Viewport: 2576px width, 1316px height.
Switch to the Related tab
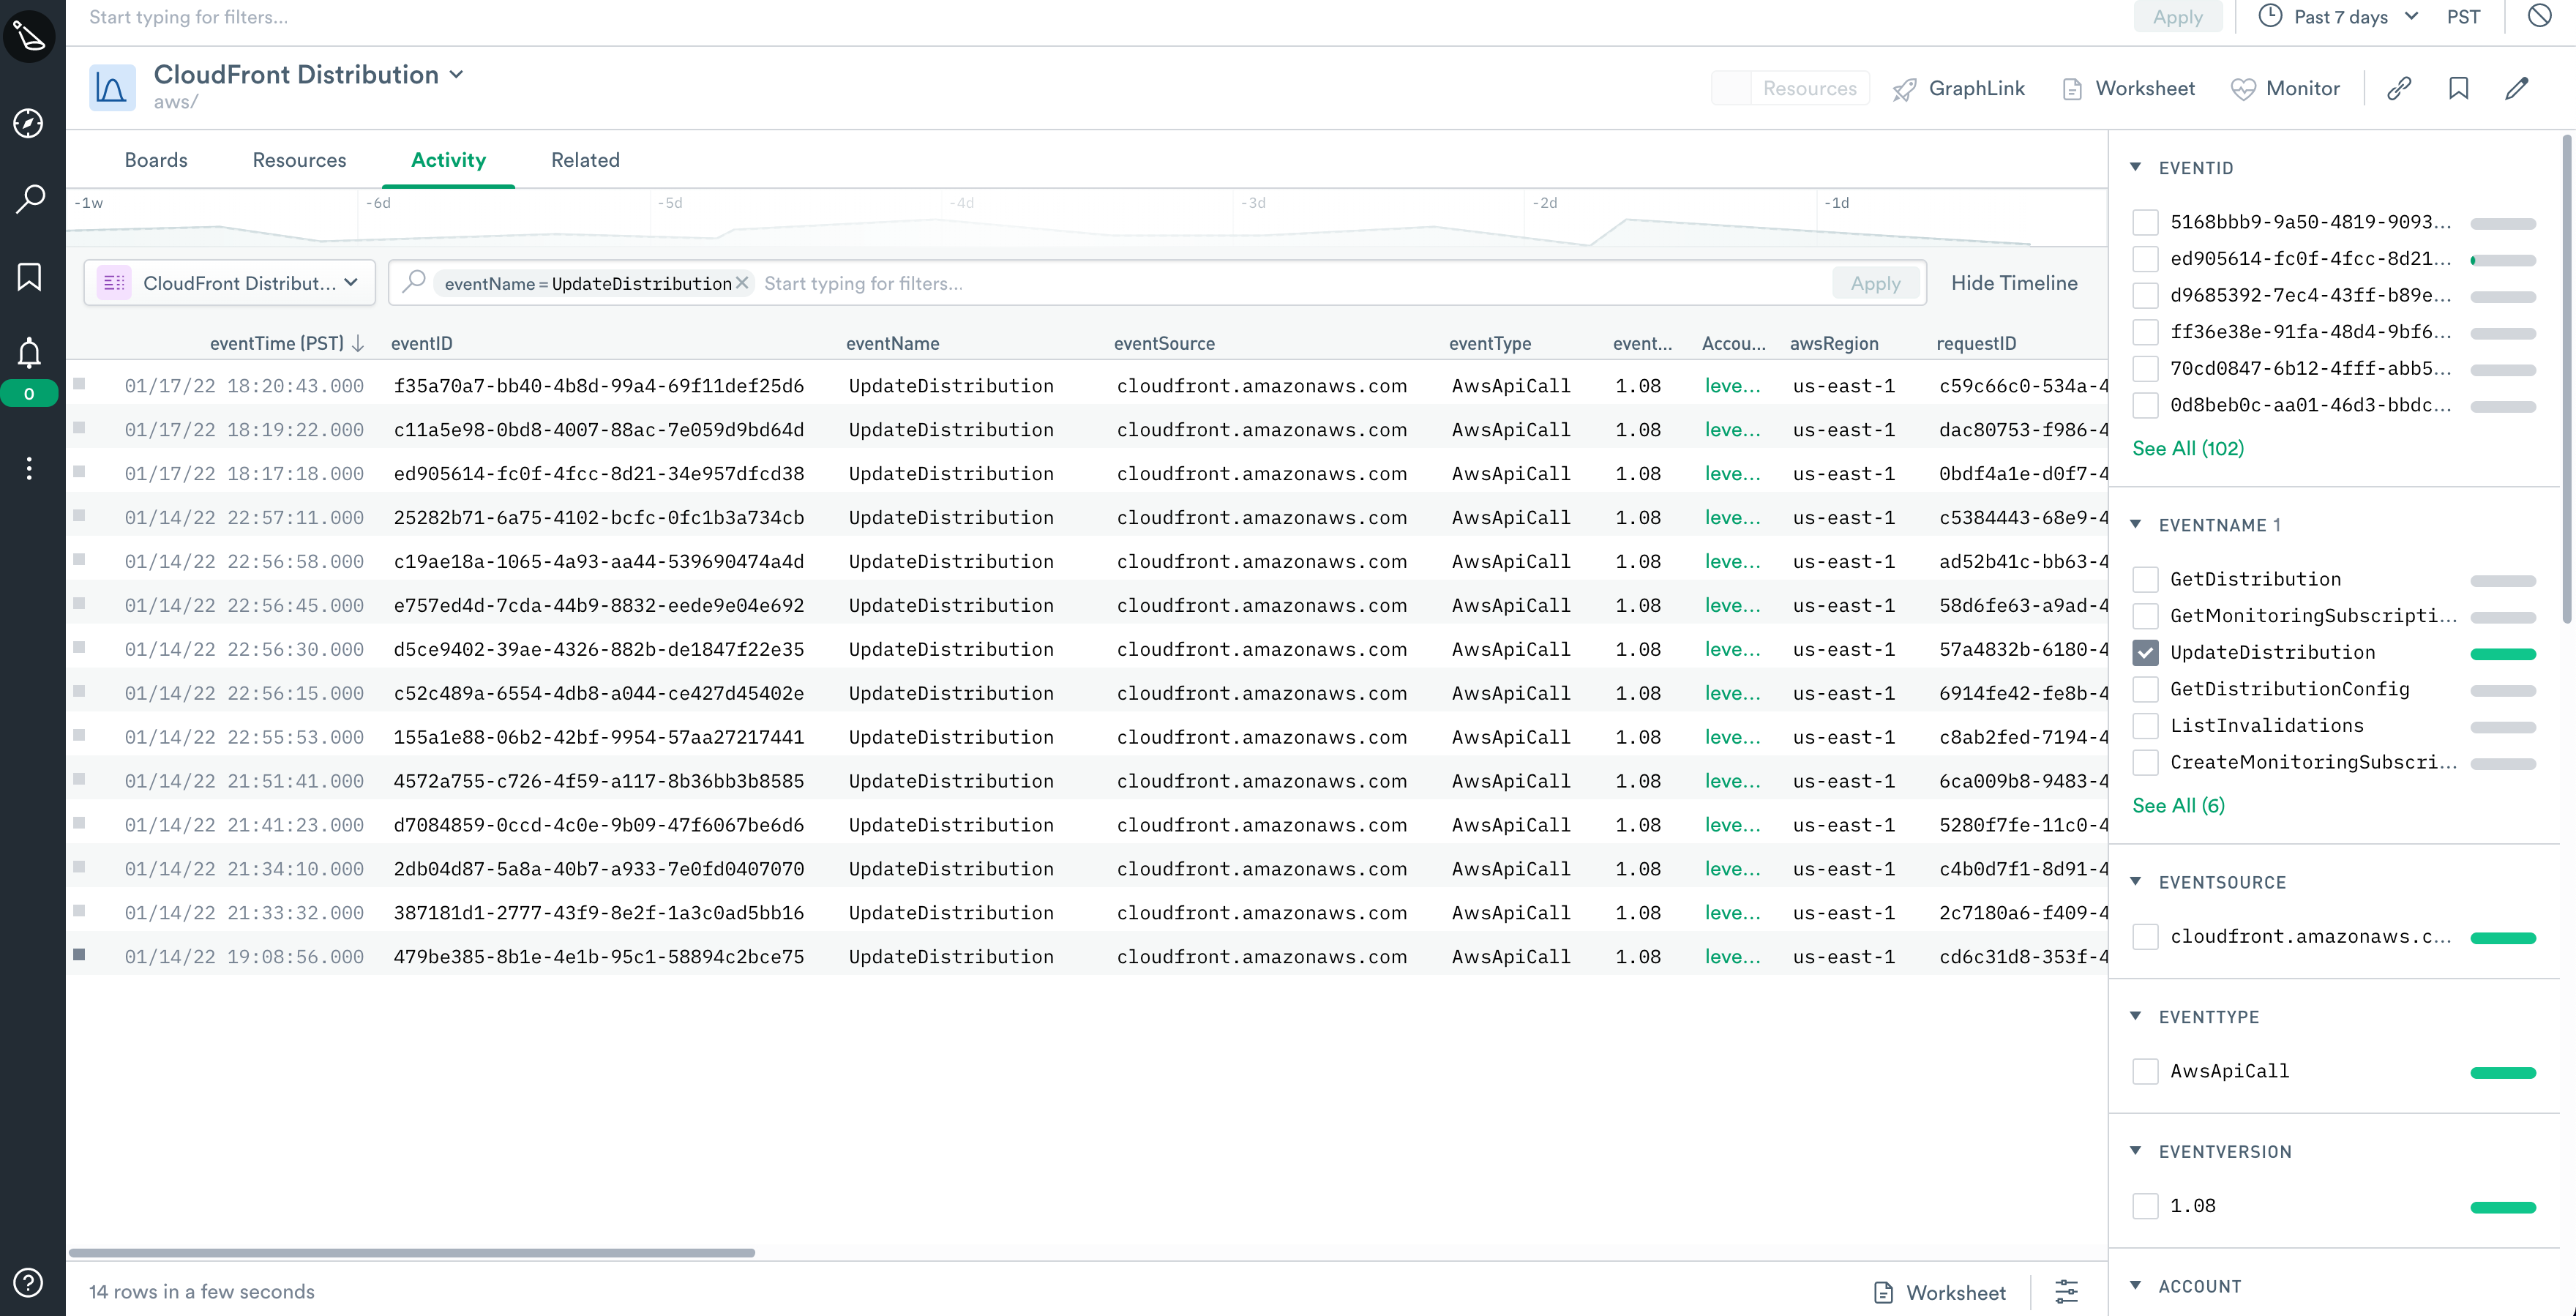[x=585, y=160]
